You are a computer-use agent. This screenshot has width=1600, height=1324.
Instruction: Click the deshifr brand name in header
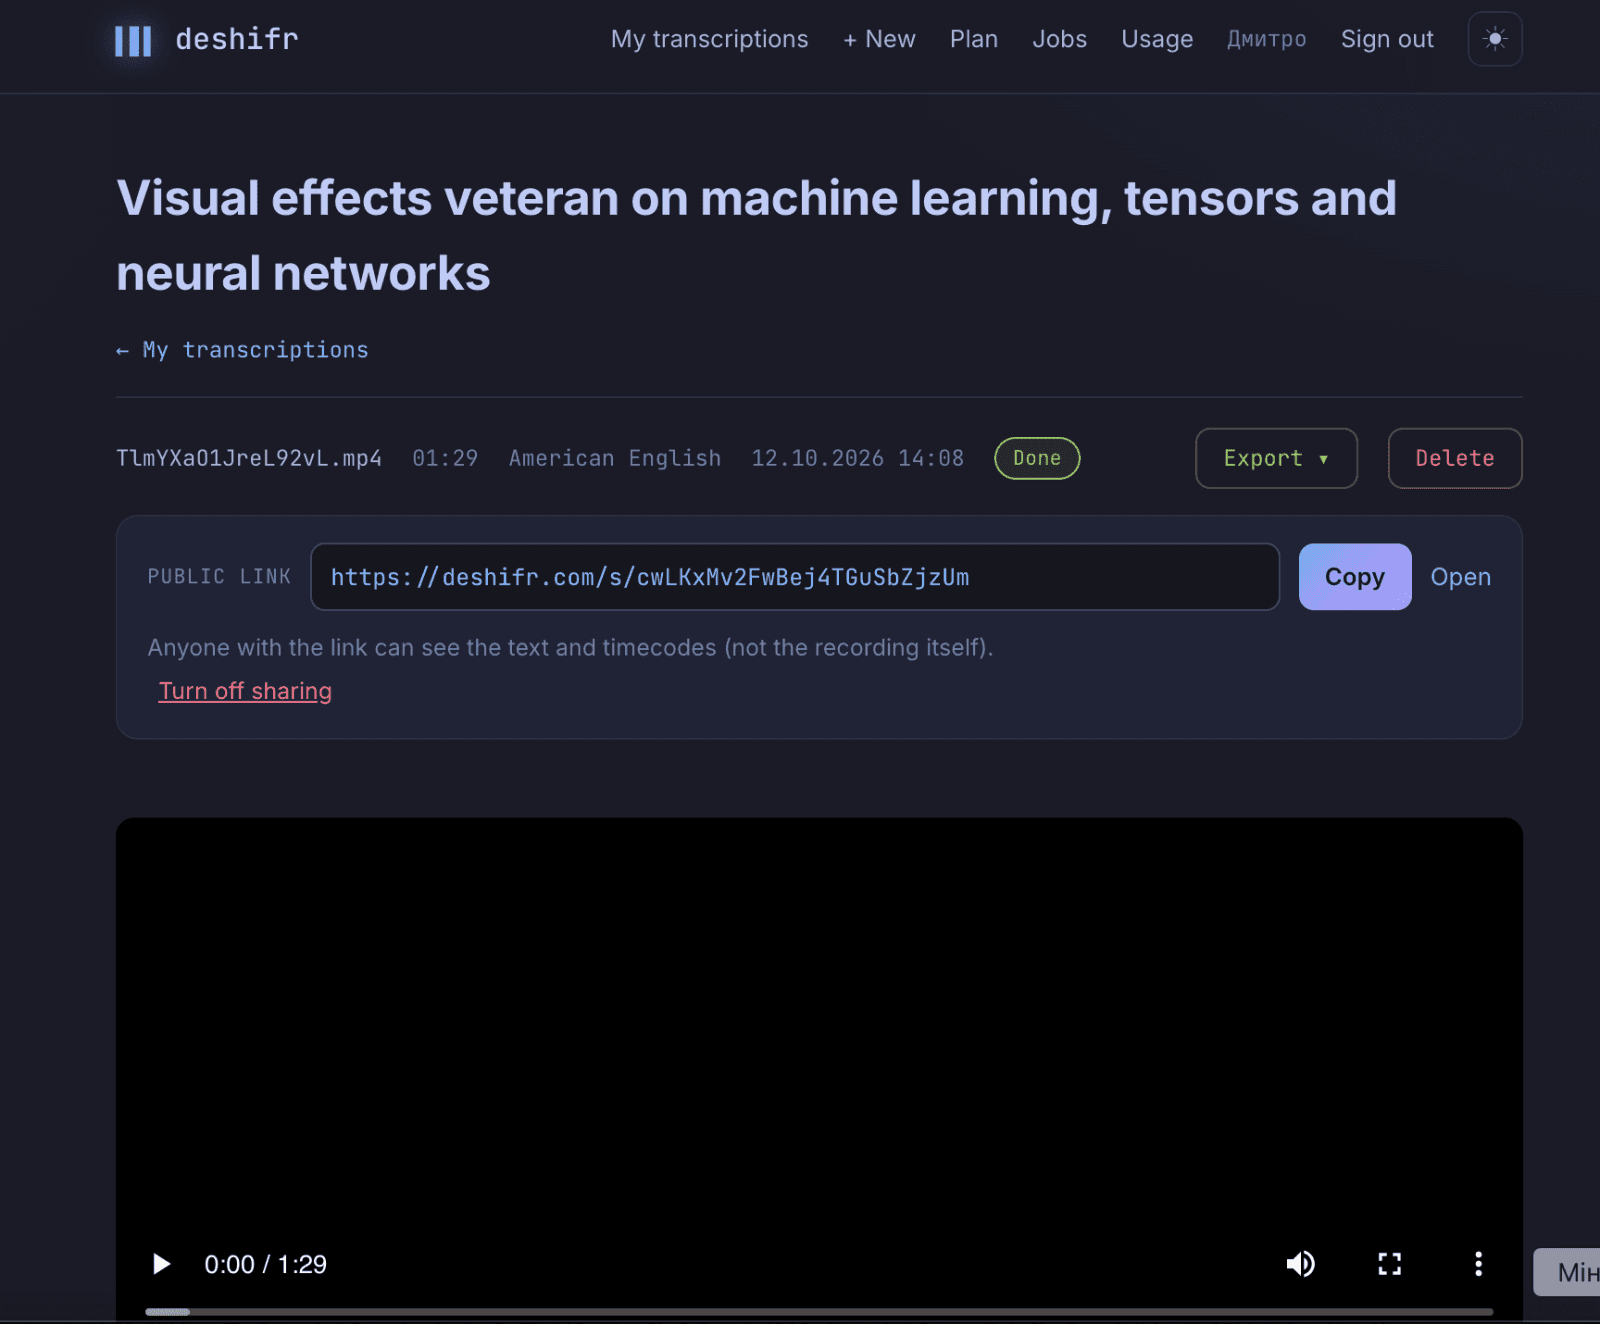pyautogui.click(x=237, y=39)
